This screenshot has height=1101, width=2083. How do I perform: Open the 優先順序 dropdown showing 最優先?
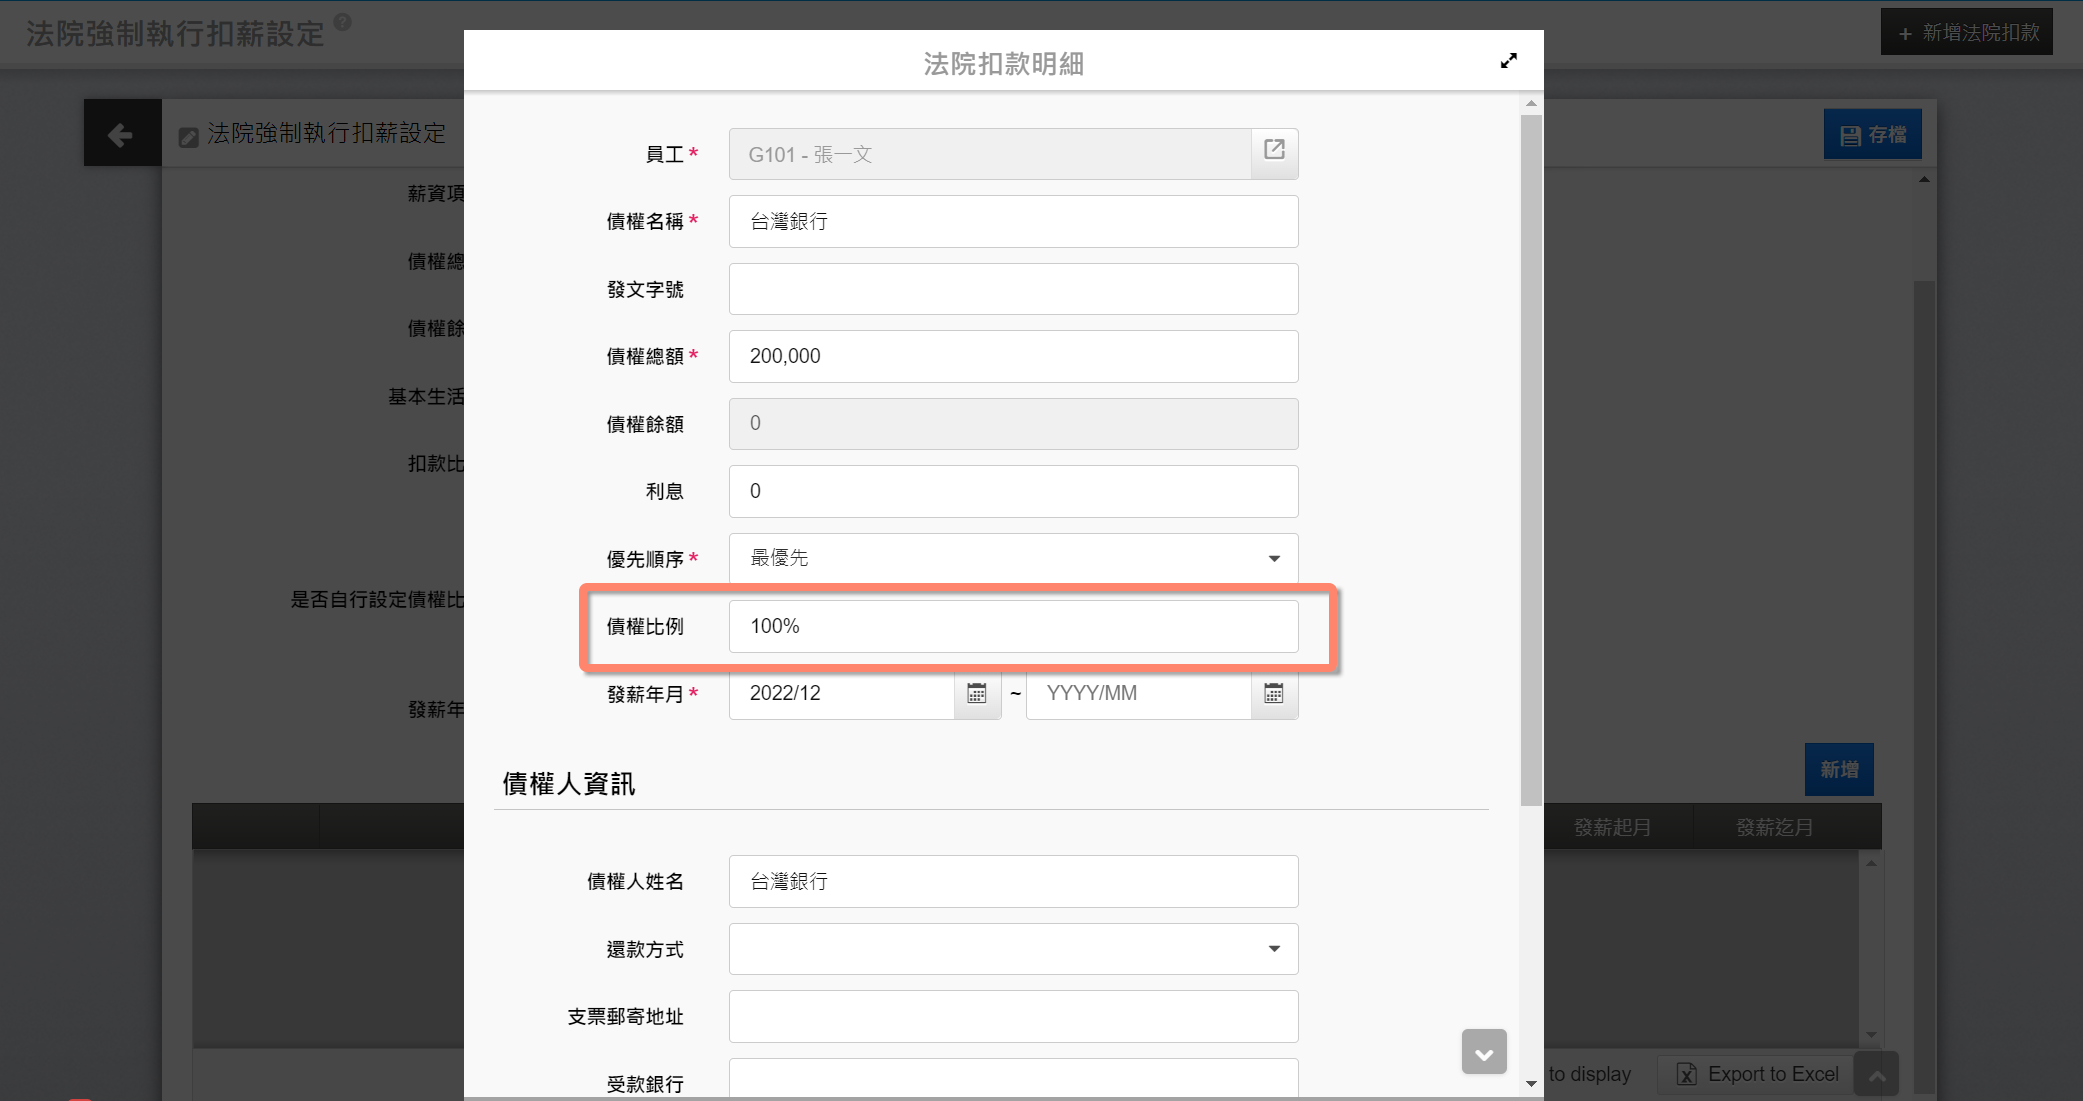1013,558
